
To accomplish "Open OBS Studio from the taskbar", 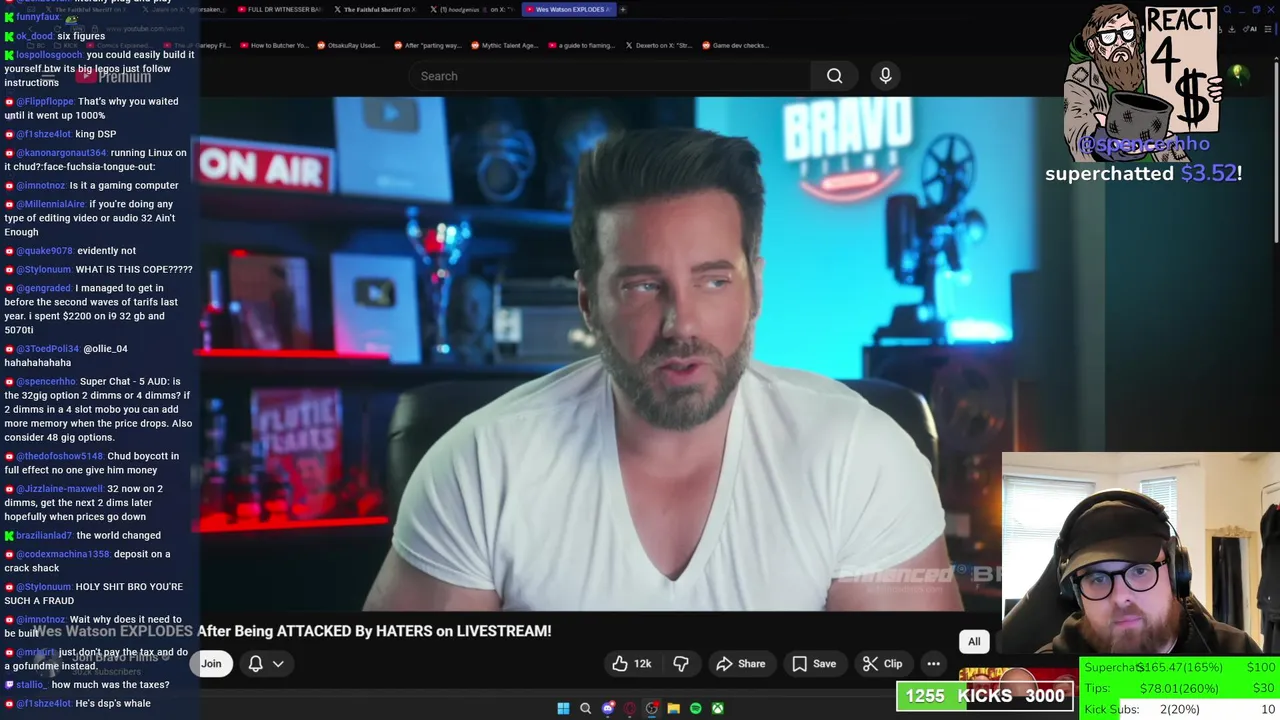I will click(x=651, y=708).
